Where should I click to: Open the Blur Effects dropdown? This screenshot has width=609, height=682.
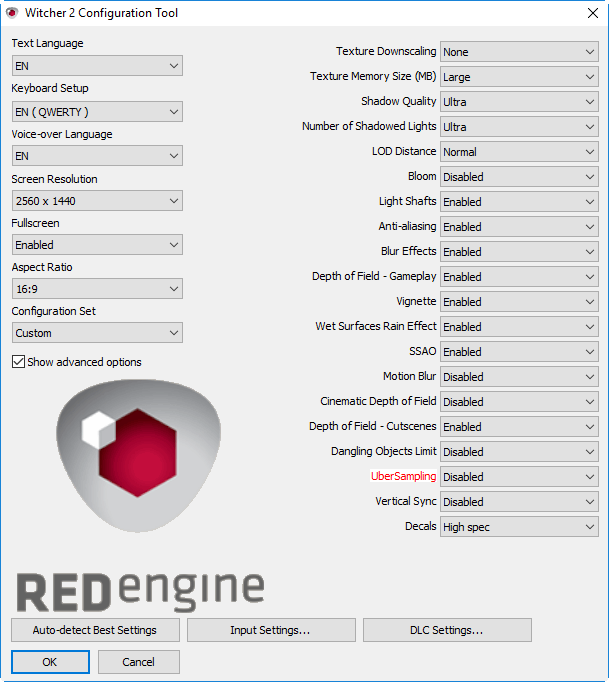tap(519, 252)
